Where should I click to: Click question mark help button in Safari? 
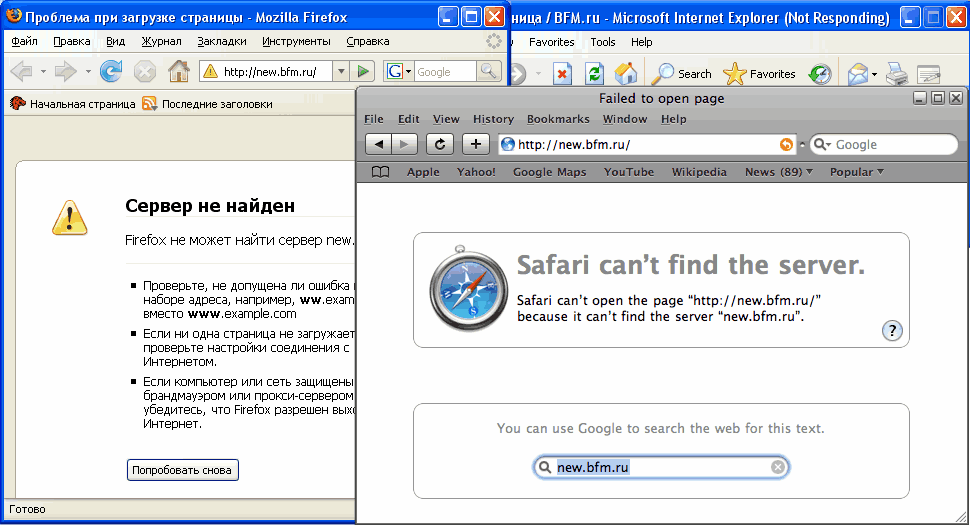(x=891, y=331)
